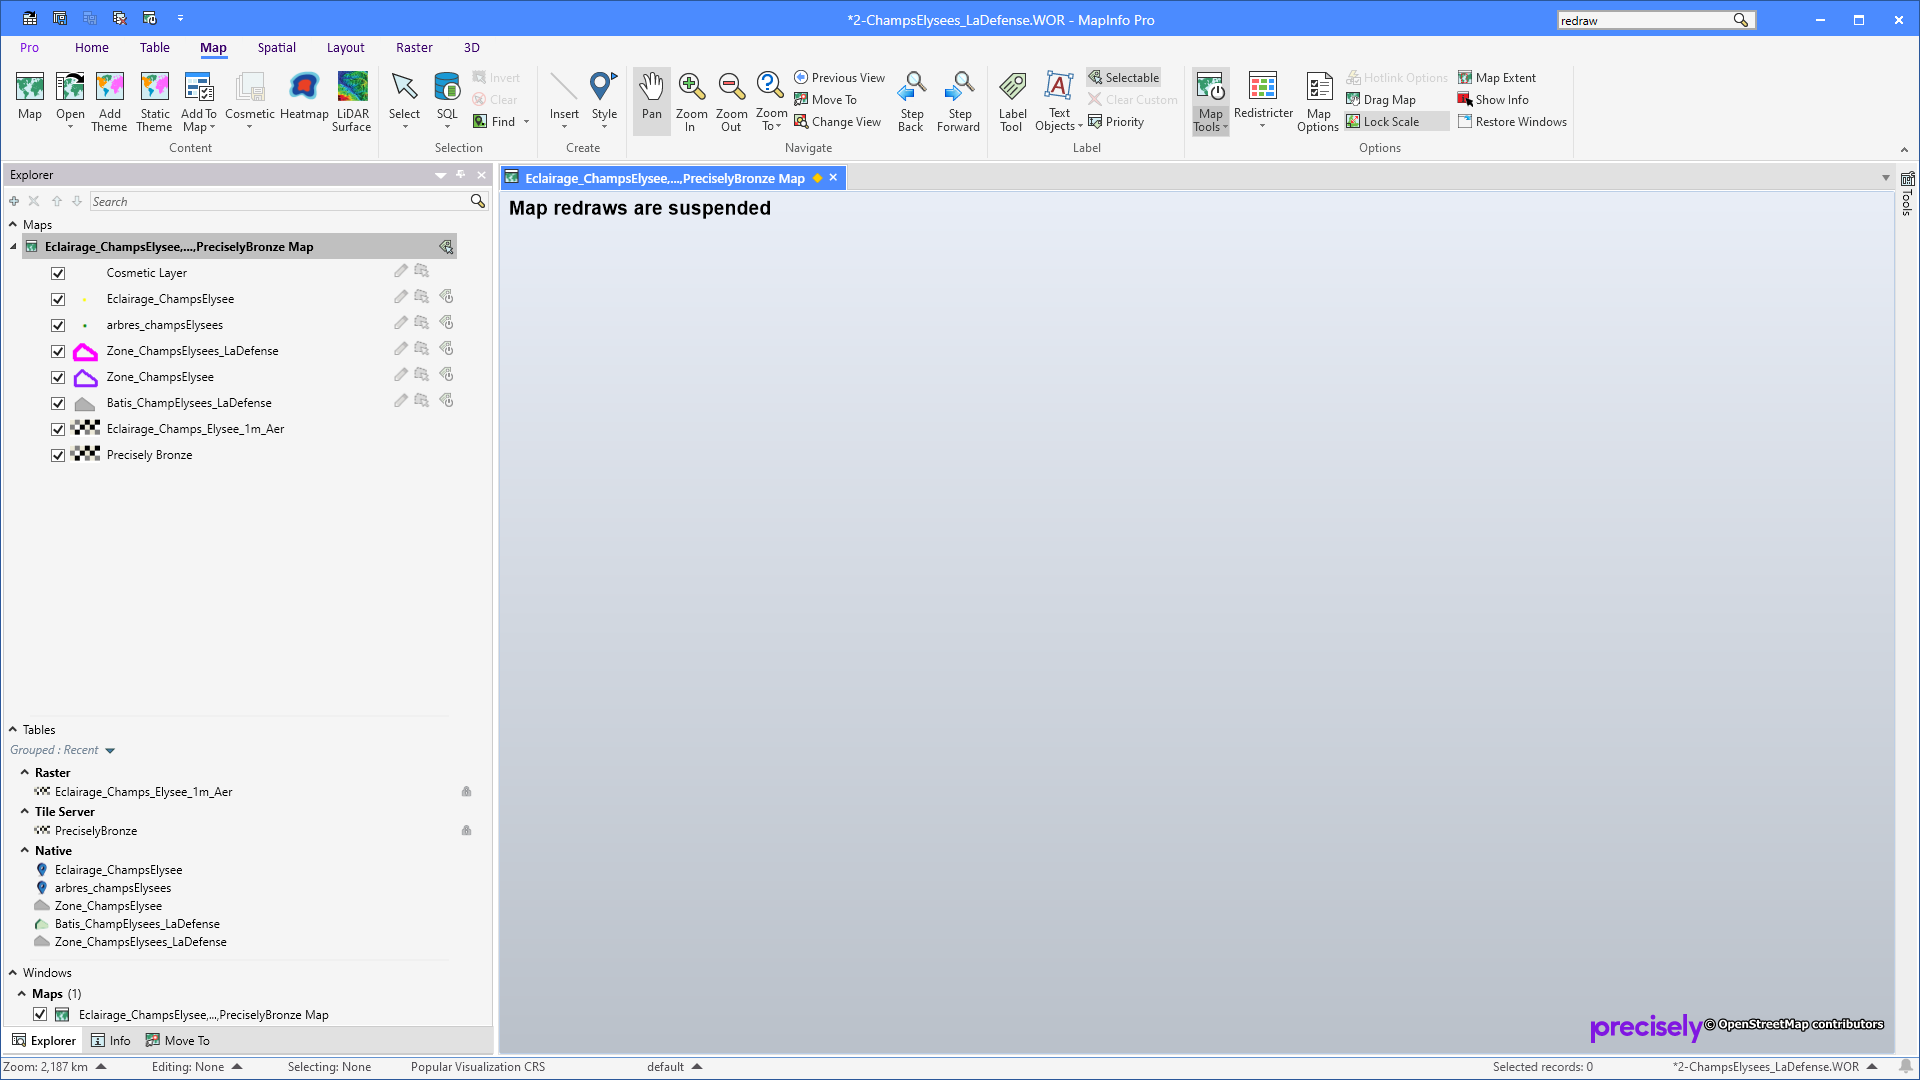This screenshot has height=1080, width=1920.
Task: Click the Map Extent button
Action: pos(1497,77)
